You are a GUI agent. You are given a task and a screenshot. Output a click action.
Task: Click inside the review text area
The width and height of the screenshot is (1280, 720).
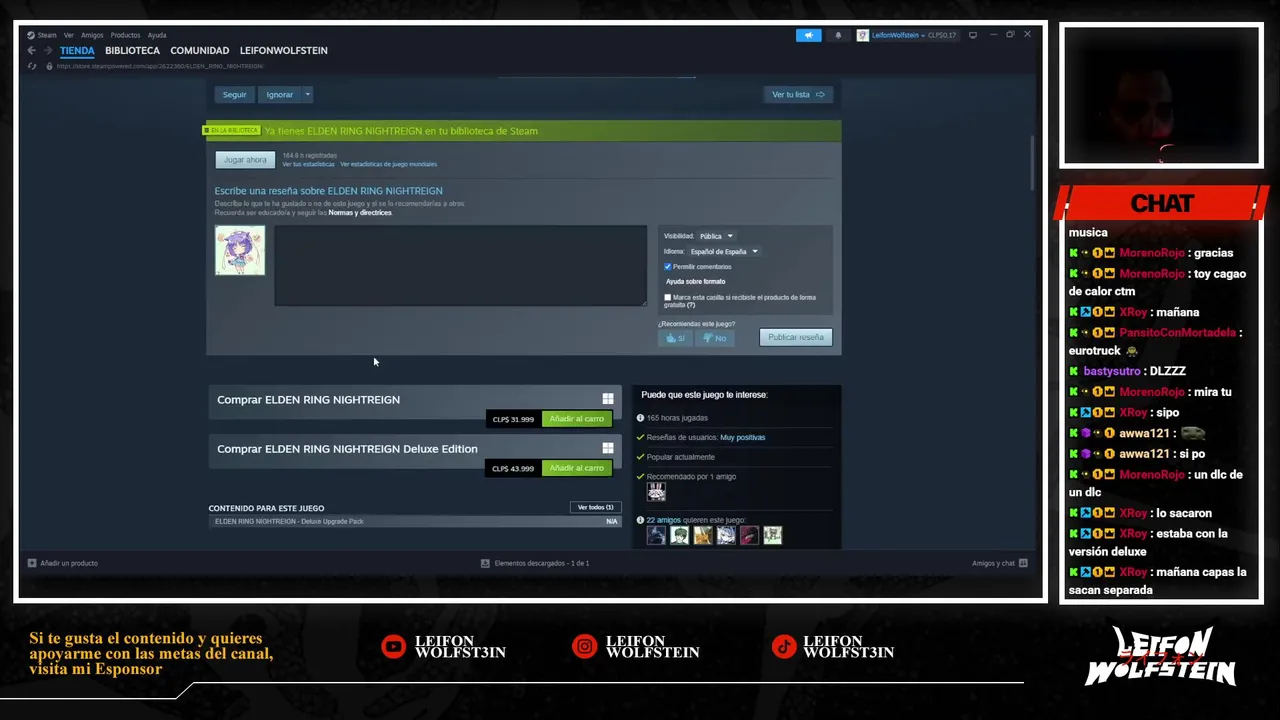(461, 265)
